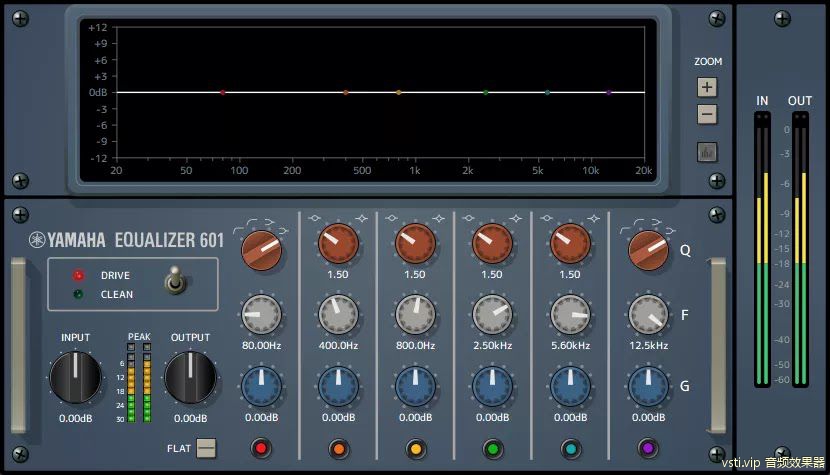Screen dimensions: 830x475
Task: Click the INPUT 0.00dB value readout
Action: 75,418
